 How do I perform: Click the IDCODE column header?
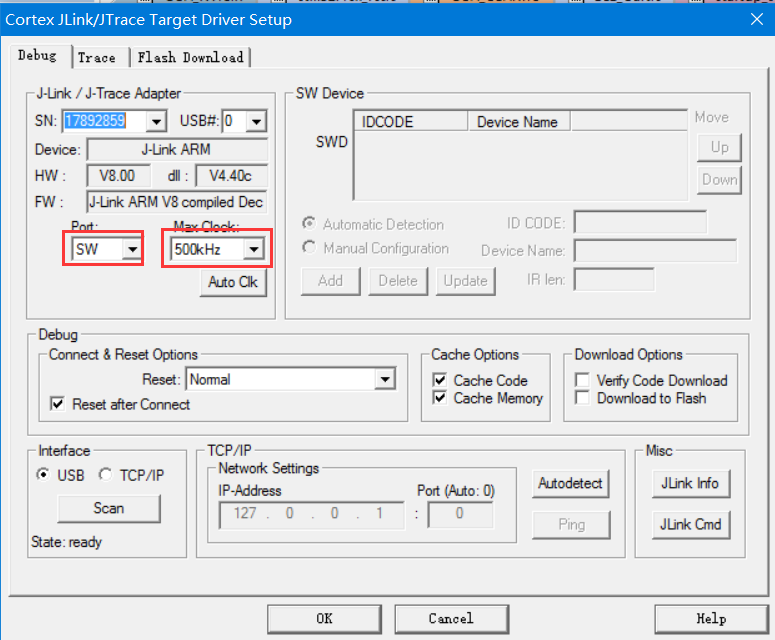tap(411, 122)
